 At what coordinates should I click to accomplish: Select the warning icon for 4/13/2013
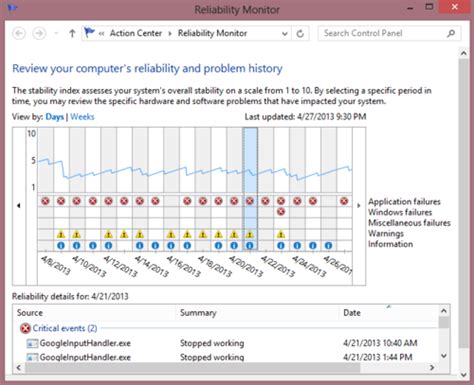124,234
